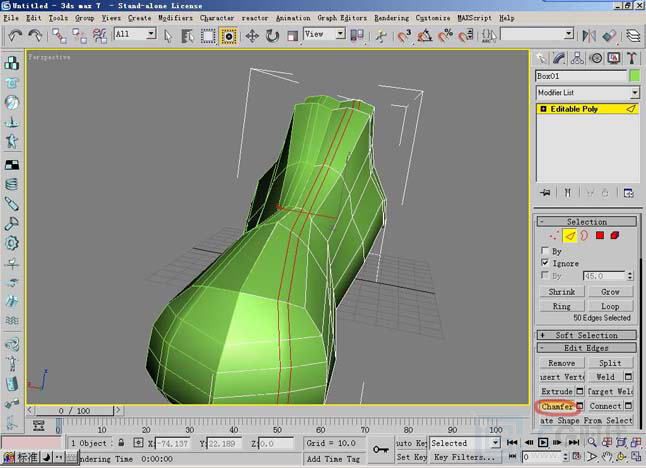Enable the first By checkbox under Selection
Image resolution: width=646 pixels, height=468 pixels.
(x=545, y=251)
